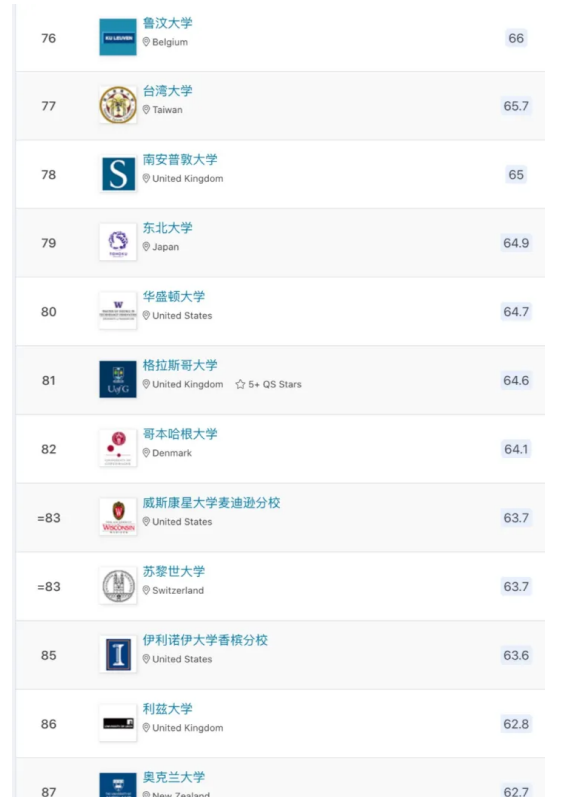Click the Glasgow UofG logo

coord(118,380)
